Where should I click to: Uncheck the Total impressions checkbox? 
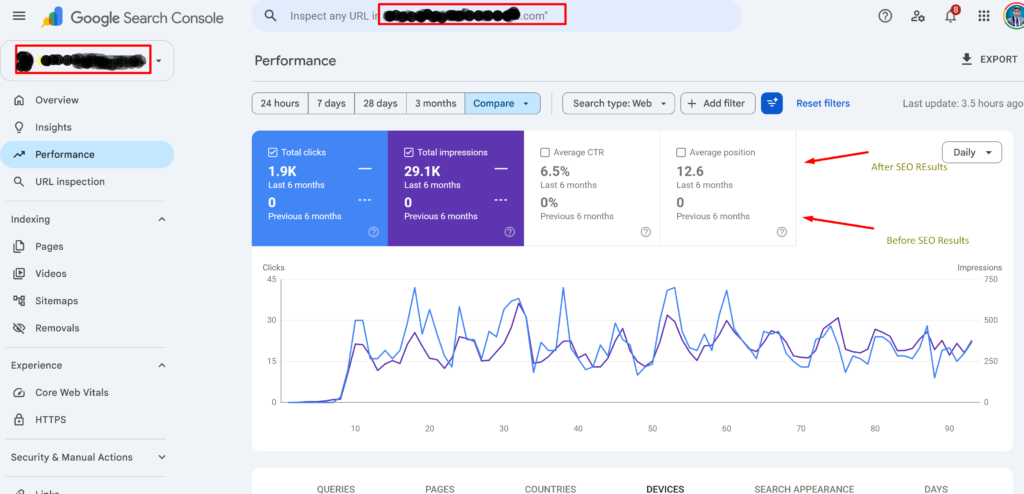(409, 152)
